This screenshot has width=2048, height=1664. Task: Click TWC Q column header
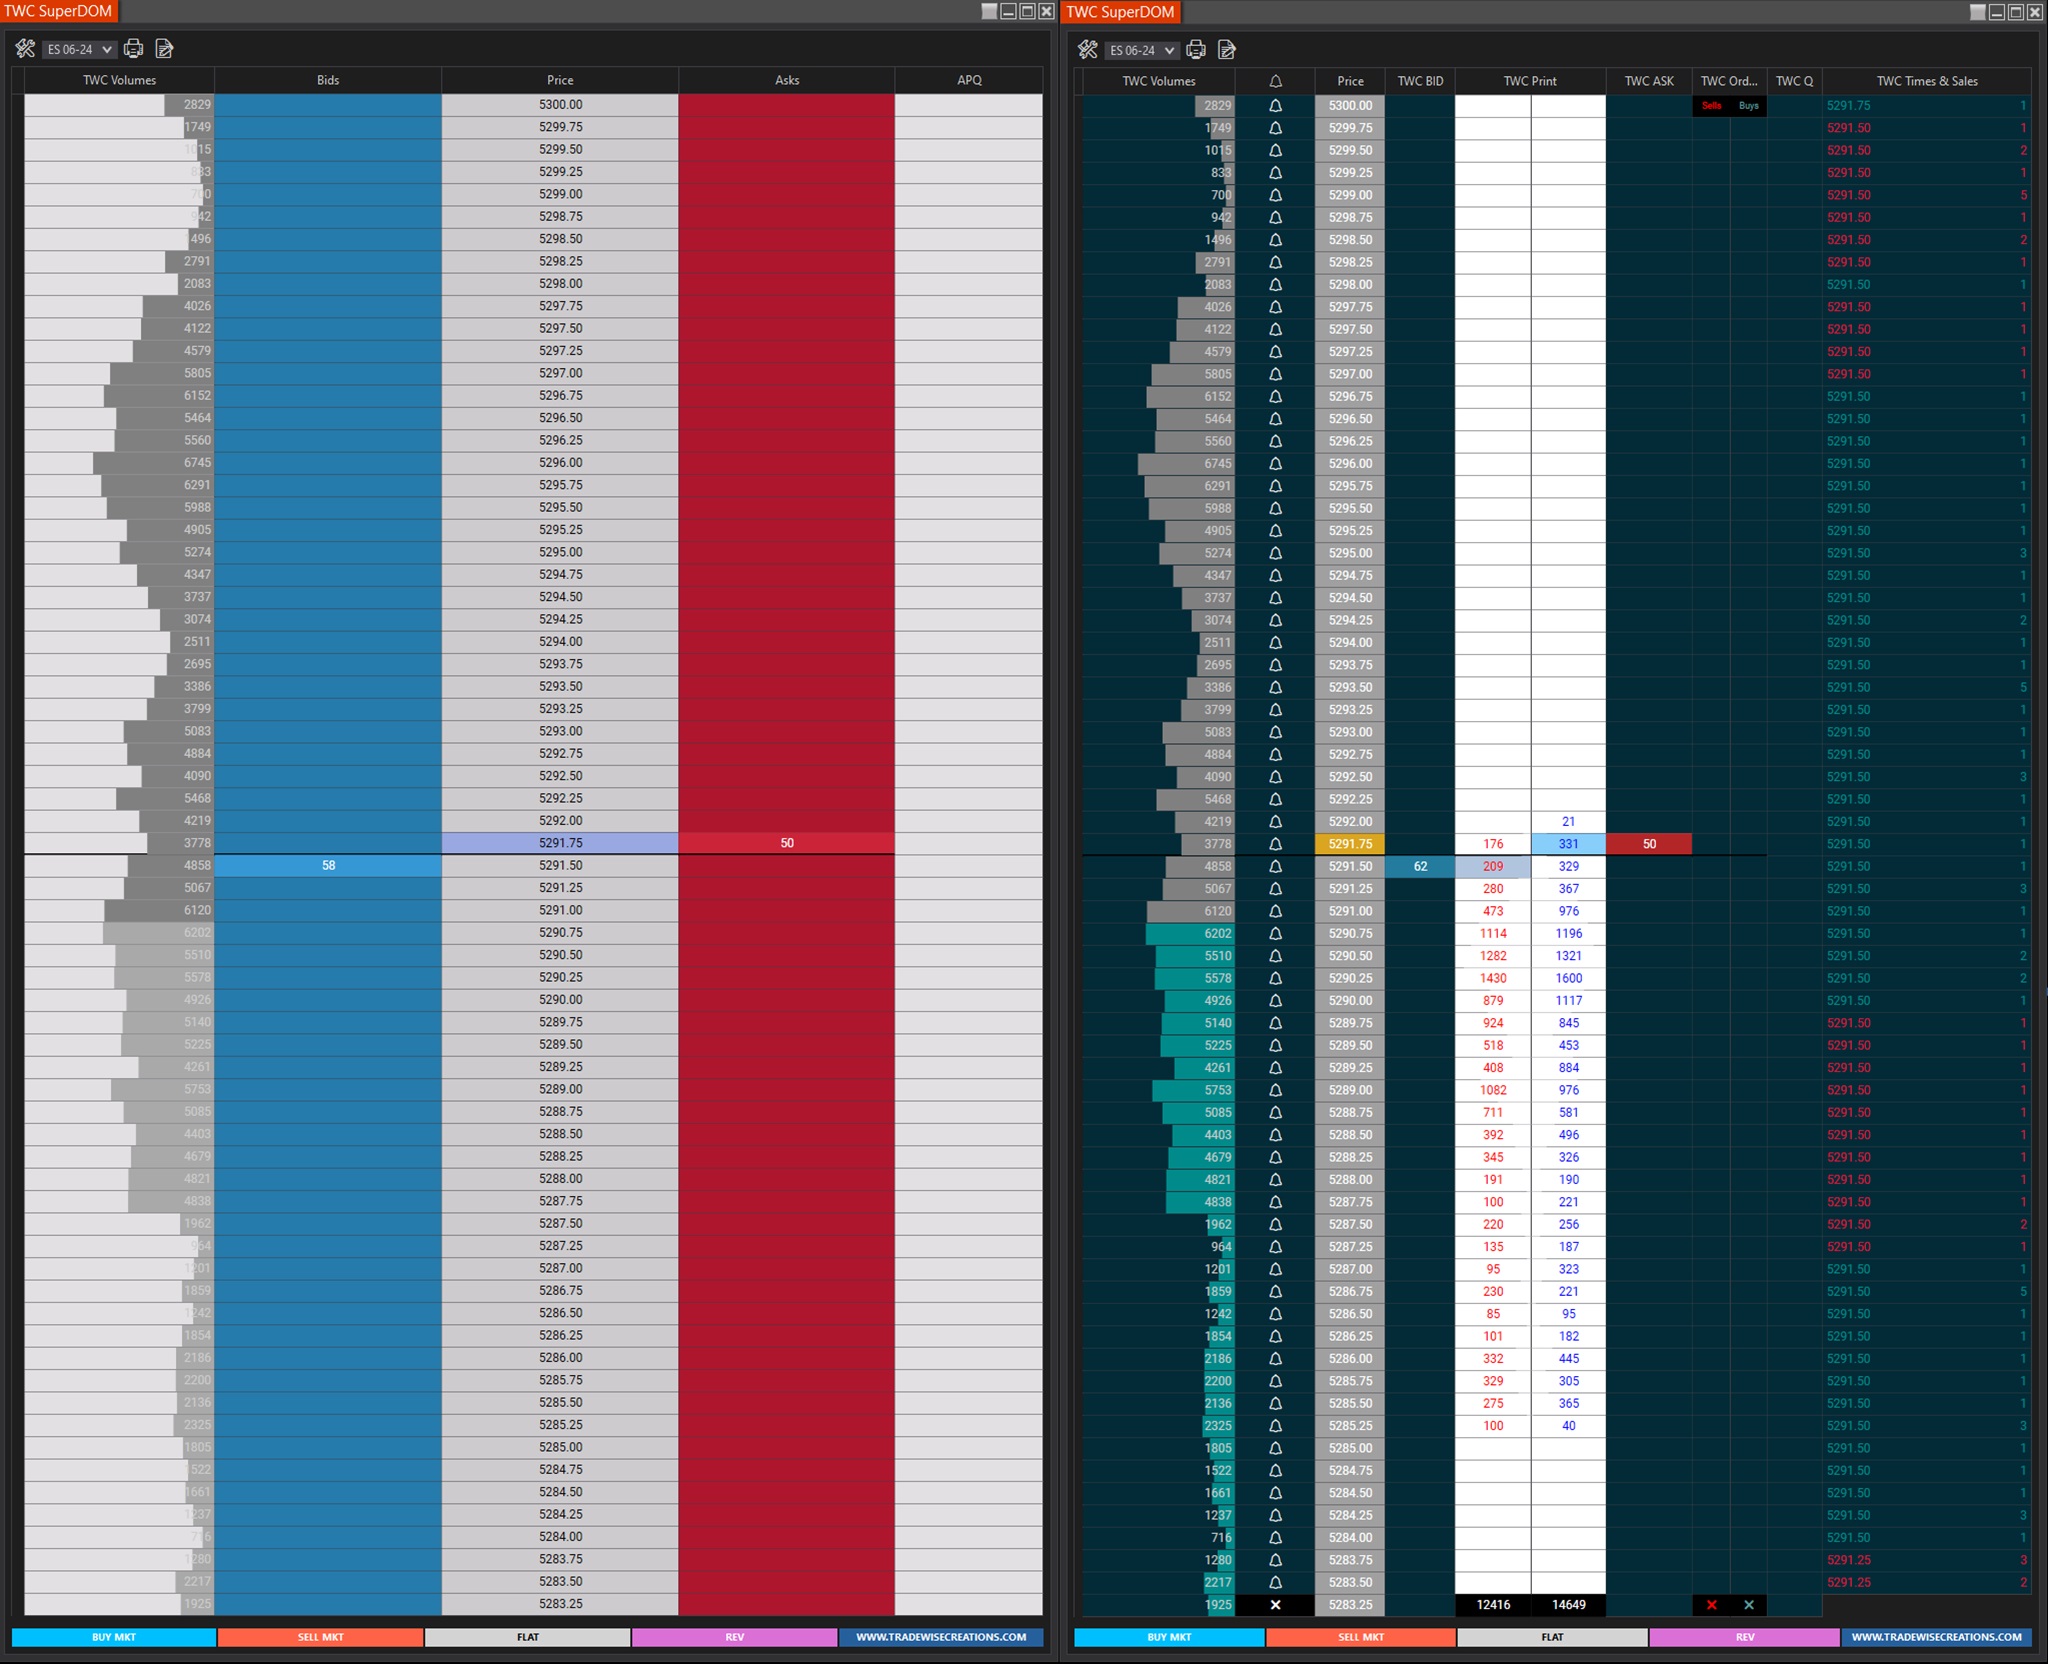1794,81
